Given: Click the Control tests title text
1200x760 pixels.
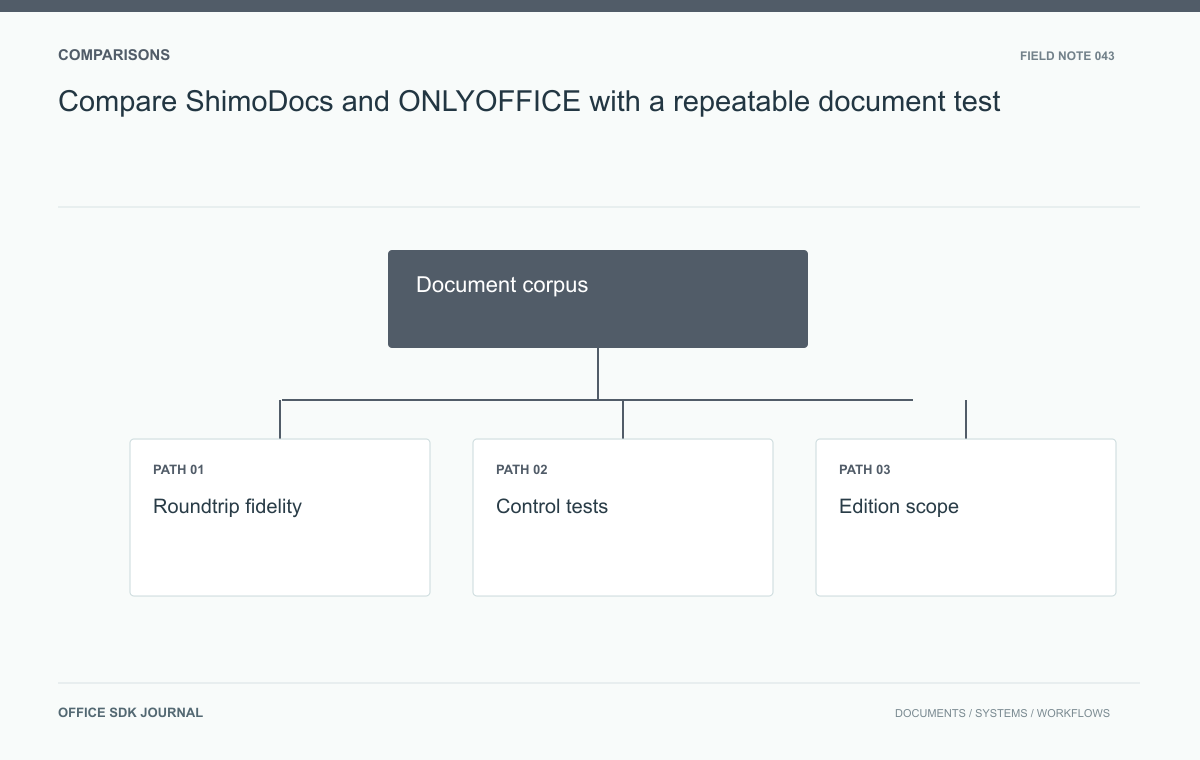Looking at the screenshot, I should pyautogui.click(x=552, y=506).
